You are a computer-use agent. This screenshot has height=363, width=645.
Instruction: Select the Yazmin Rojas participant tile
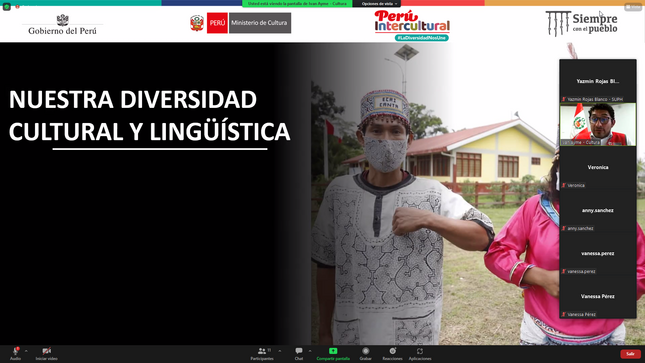click(598, 81)
